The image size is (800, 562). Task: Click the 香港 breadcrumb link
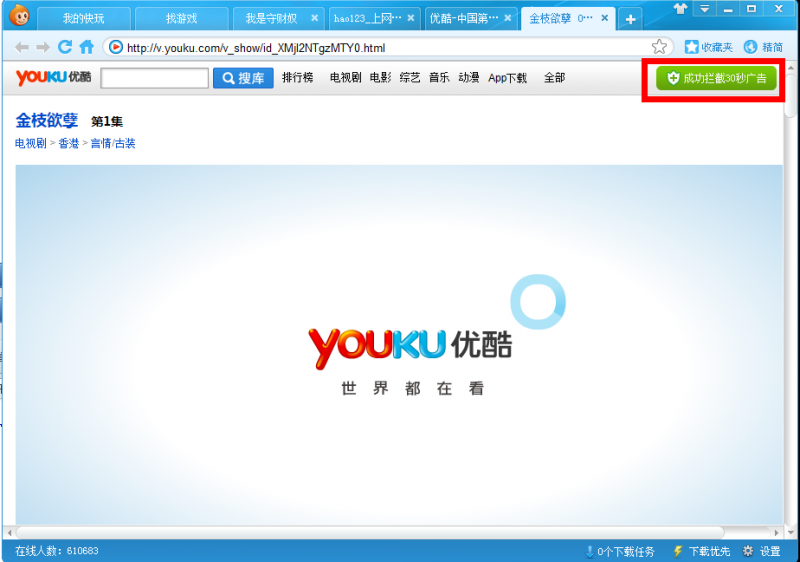click(69, 143)
